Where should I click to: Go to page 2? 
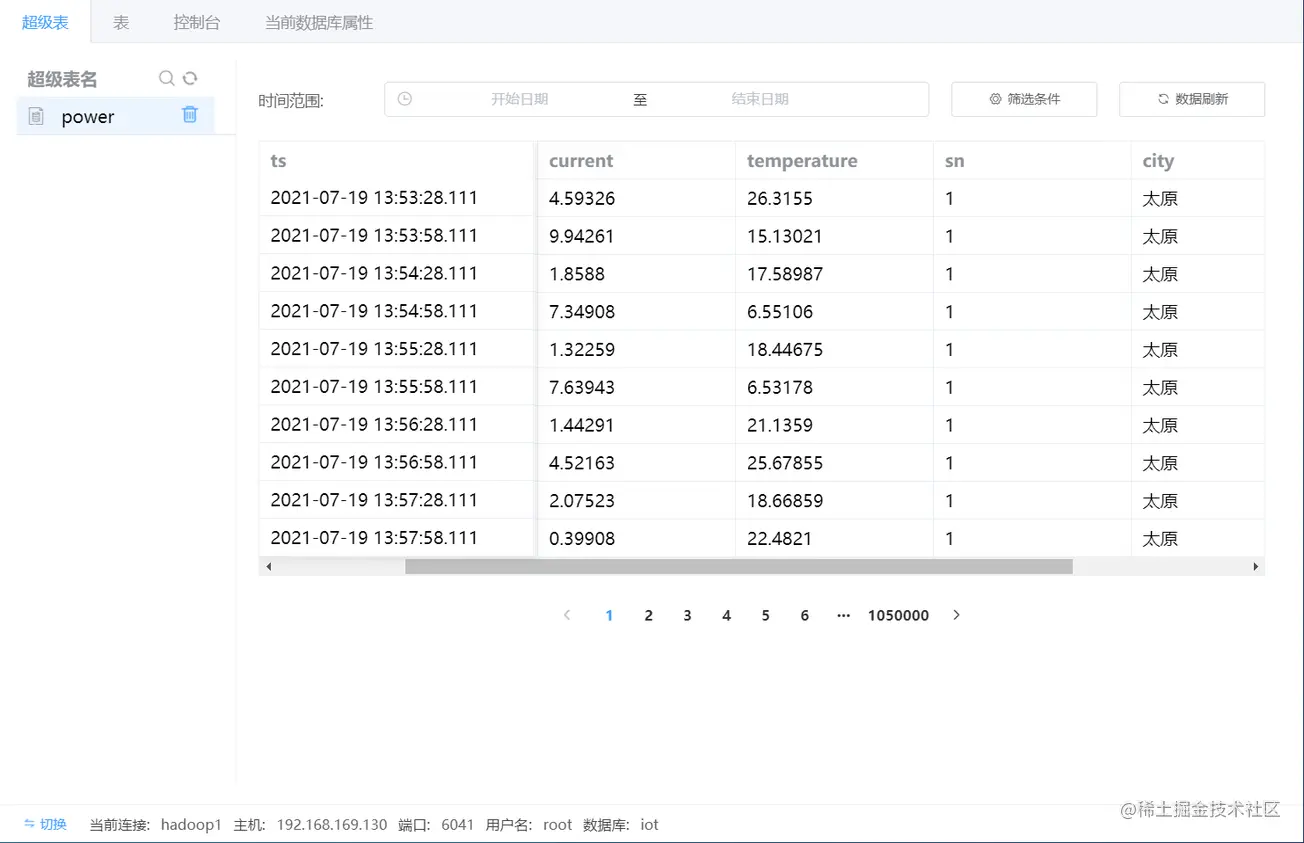point(648,615)
